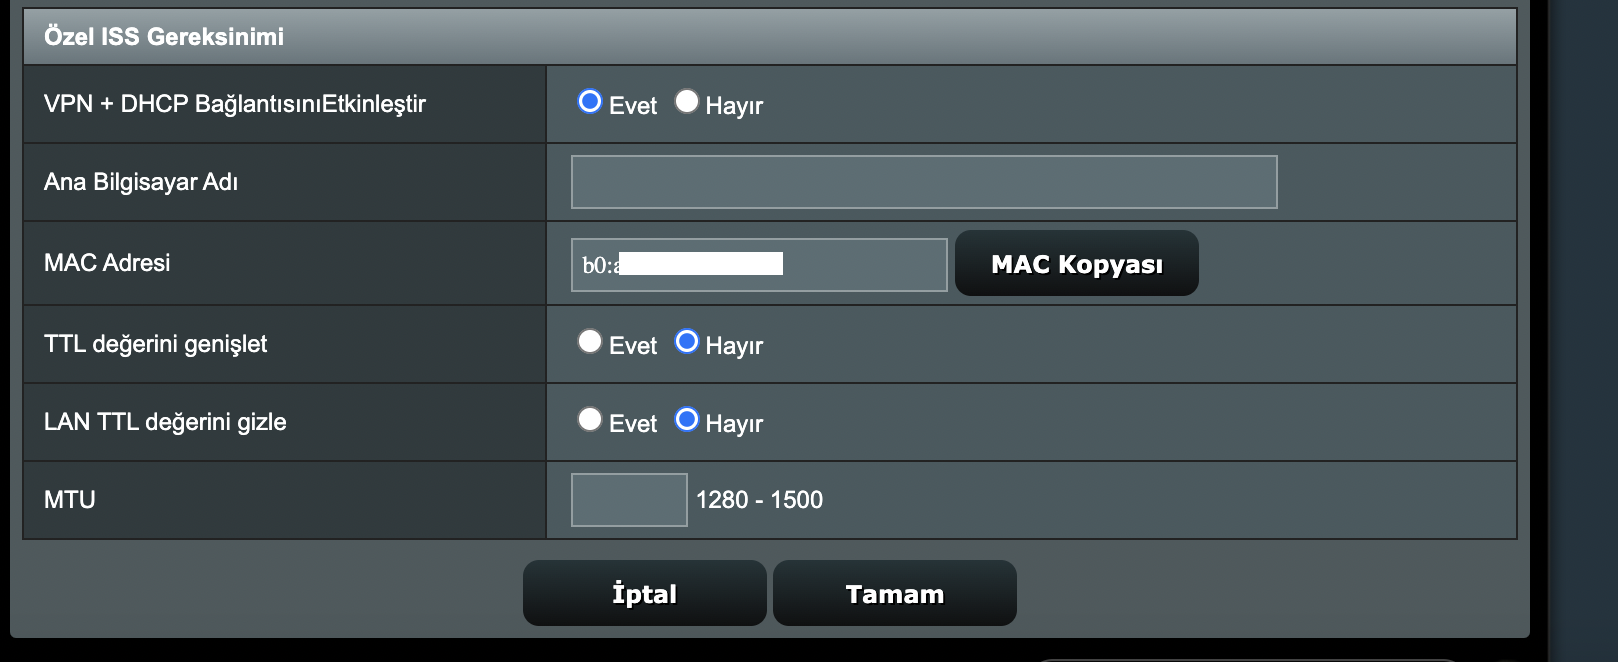Click the LAN TTL değerini gizle label
1618x662 pixels.
pyautogui.click(x=165, y=422)
